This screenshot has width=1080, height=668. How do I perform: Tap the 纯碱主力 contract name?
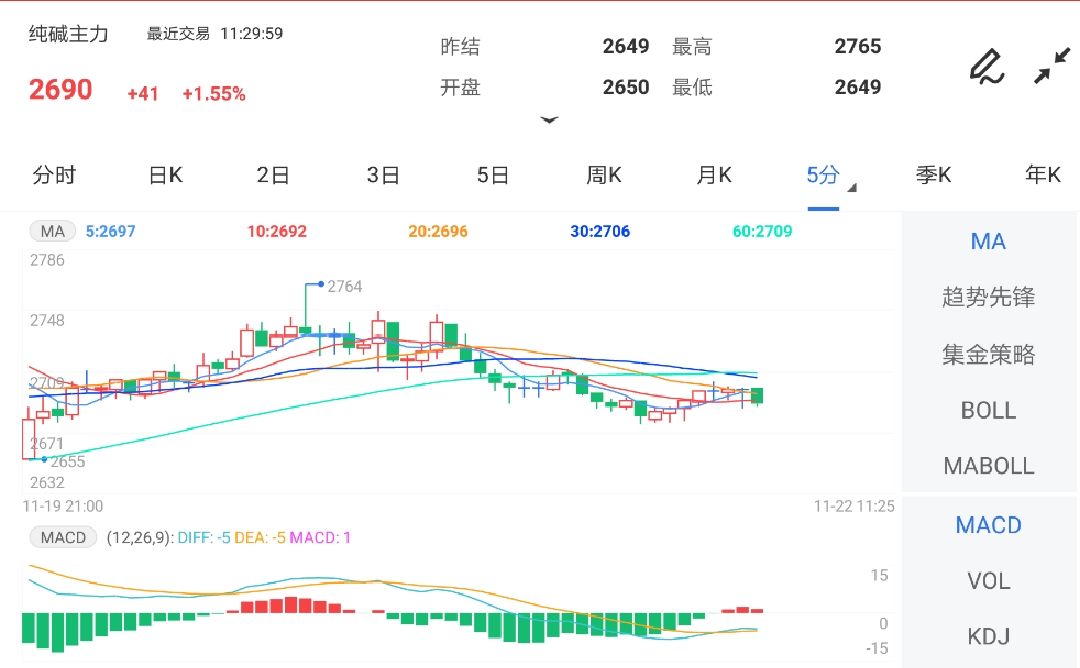68,34
